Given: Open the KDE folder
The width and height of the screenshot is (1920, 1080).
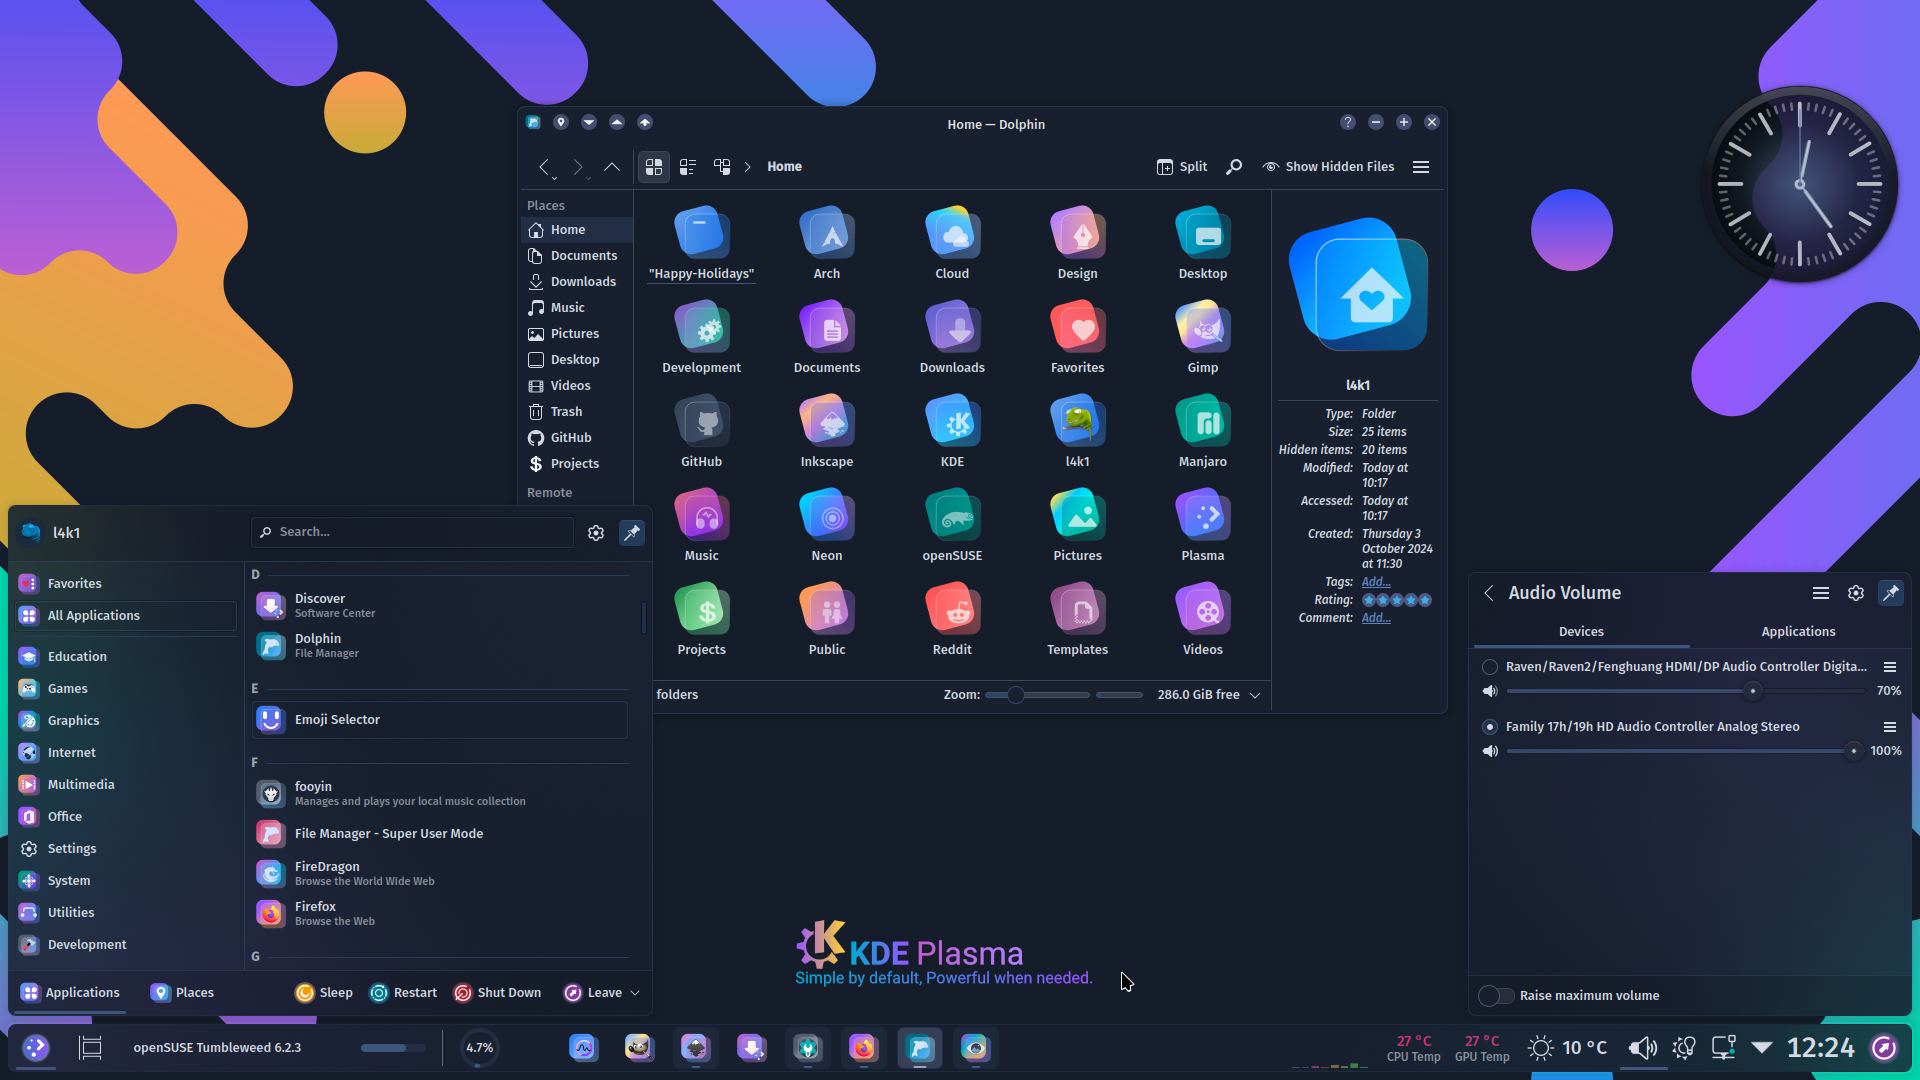Looking at the screenshot, I should coord(952,431).
